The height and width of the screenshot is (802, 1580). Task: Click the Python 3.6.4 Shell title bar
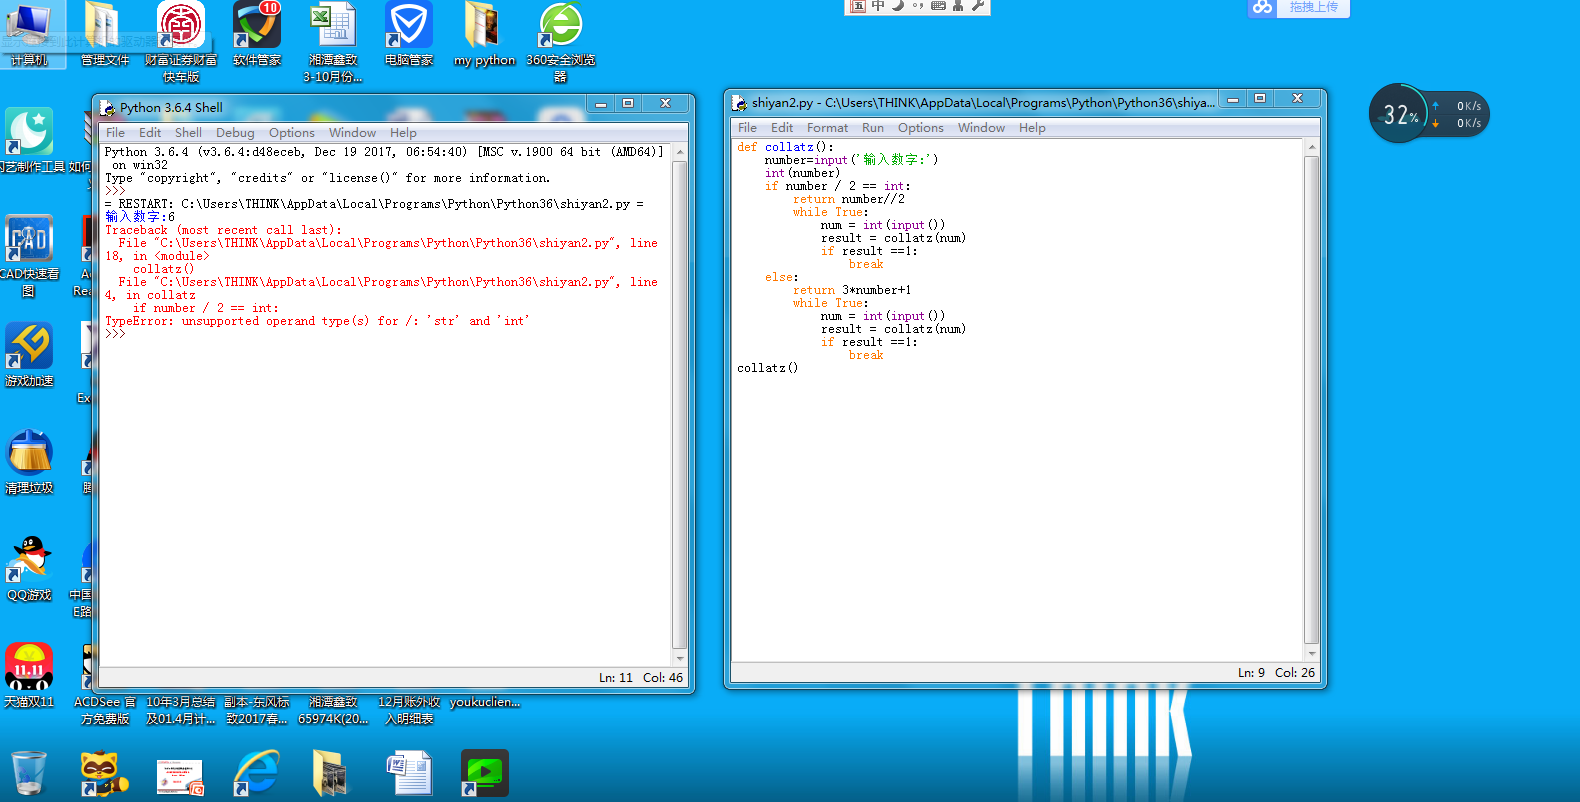click(x=340, y=107)
